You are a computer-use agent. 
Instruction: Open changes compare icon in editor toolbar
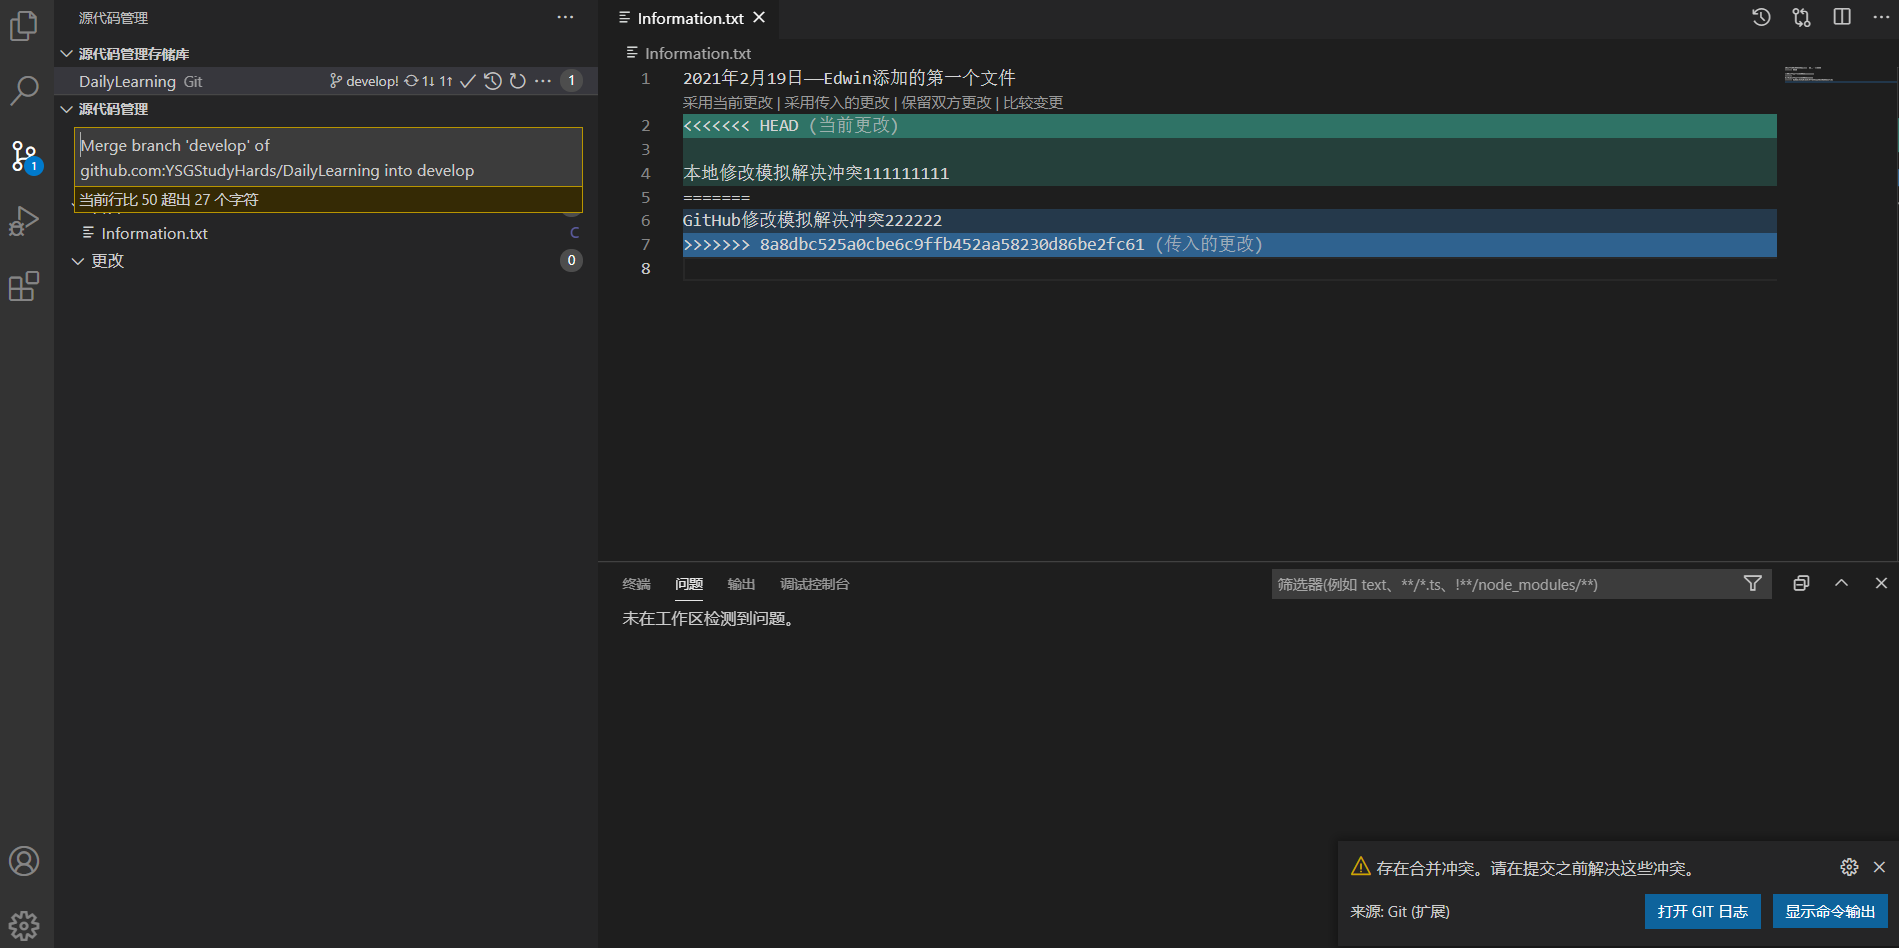1802,17
